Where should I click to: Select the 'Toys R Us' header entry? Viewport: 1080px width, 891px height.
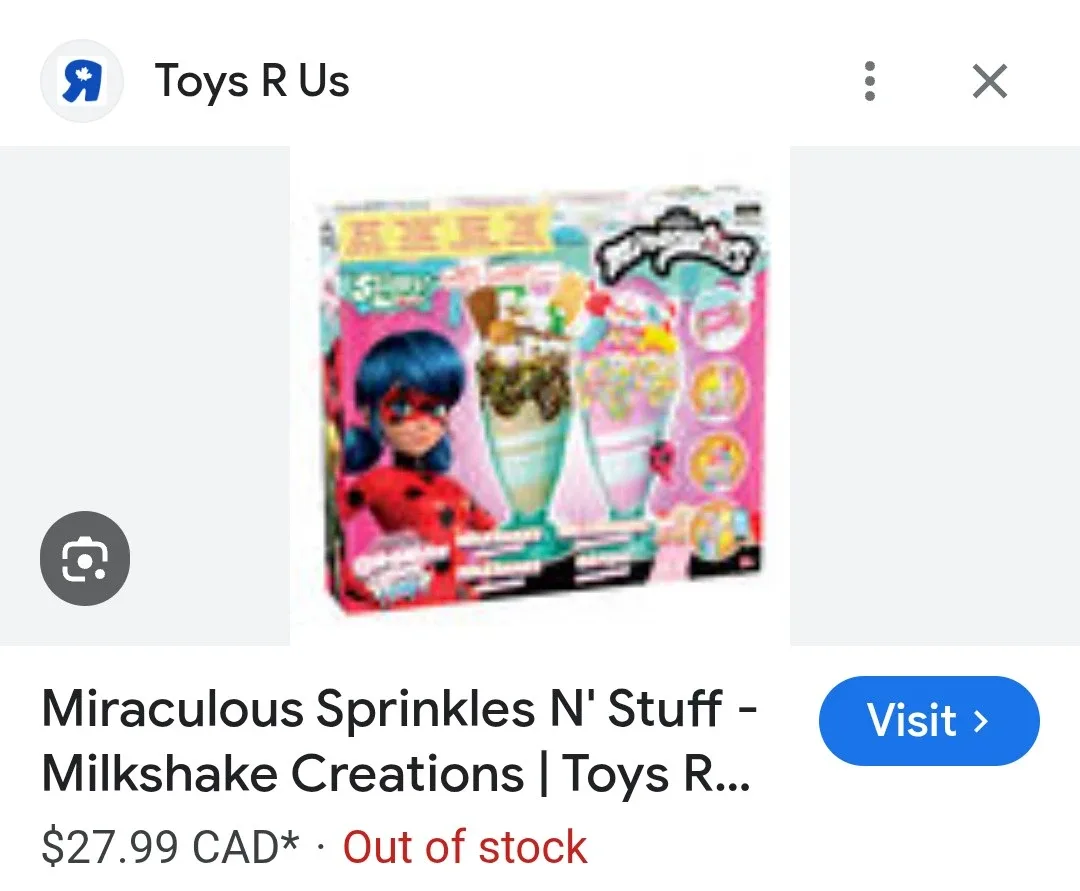click(x=252, y=81)
